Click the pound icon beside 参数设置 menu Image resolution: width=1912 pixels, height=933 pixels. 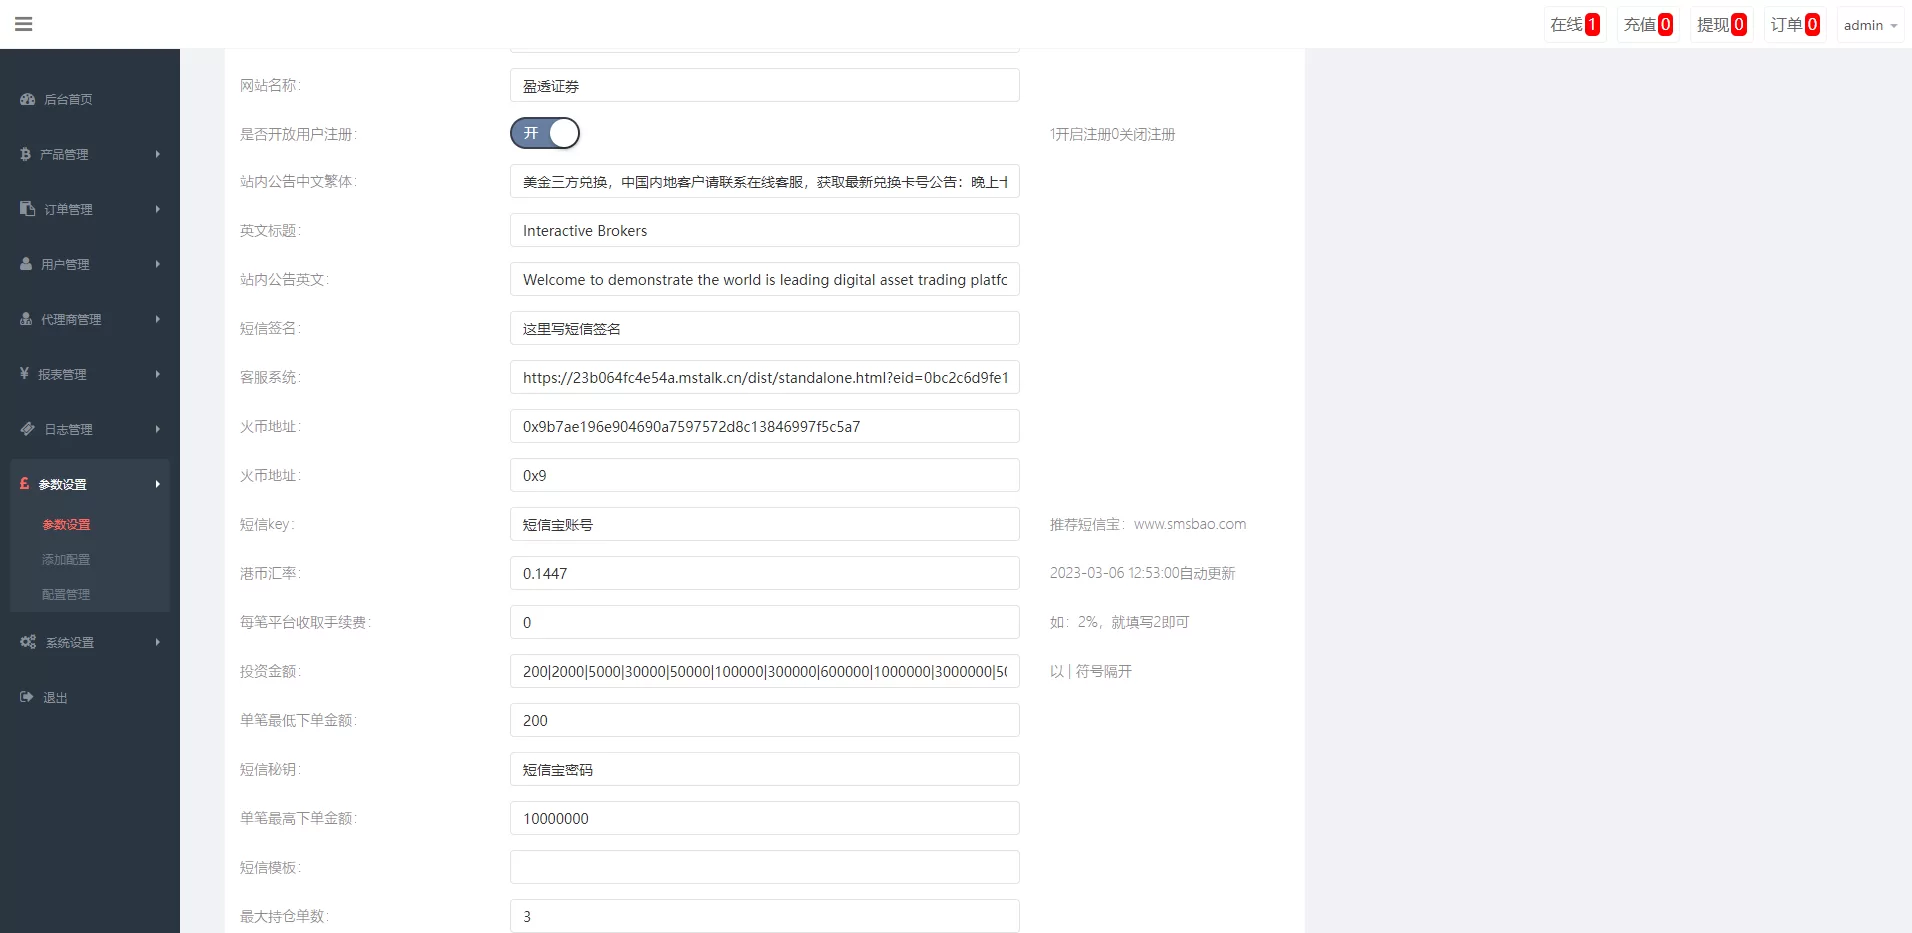[25, 484]
